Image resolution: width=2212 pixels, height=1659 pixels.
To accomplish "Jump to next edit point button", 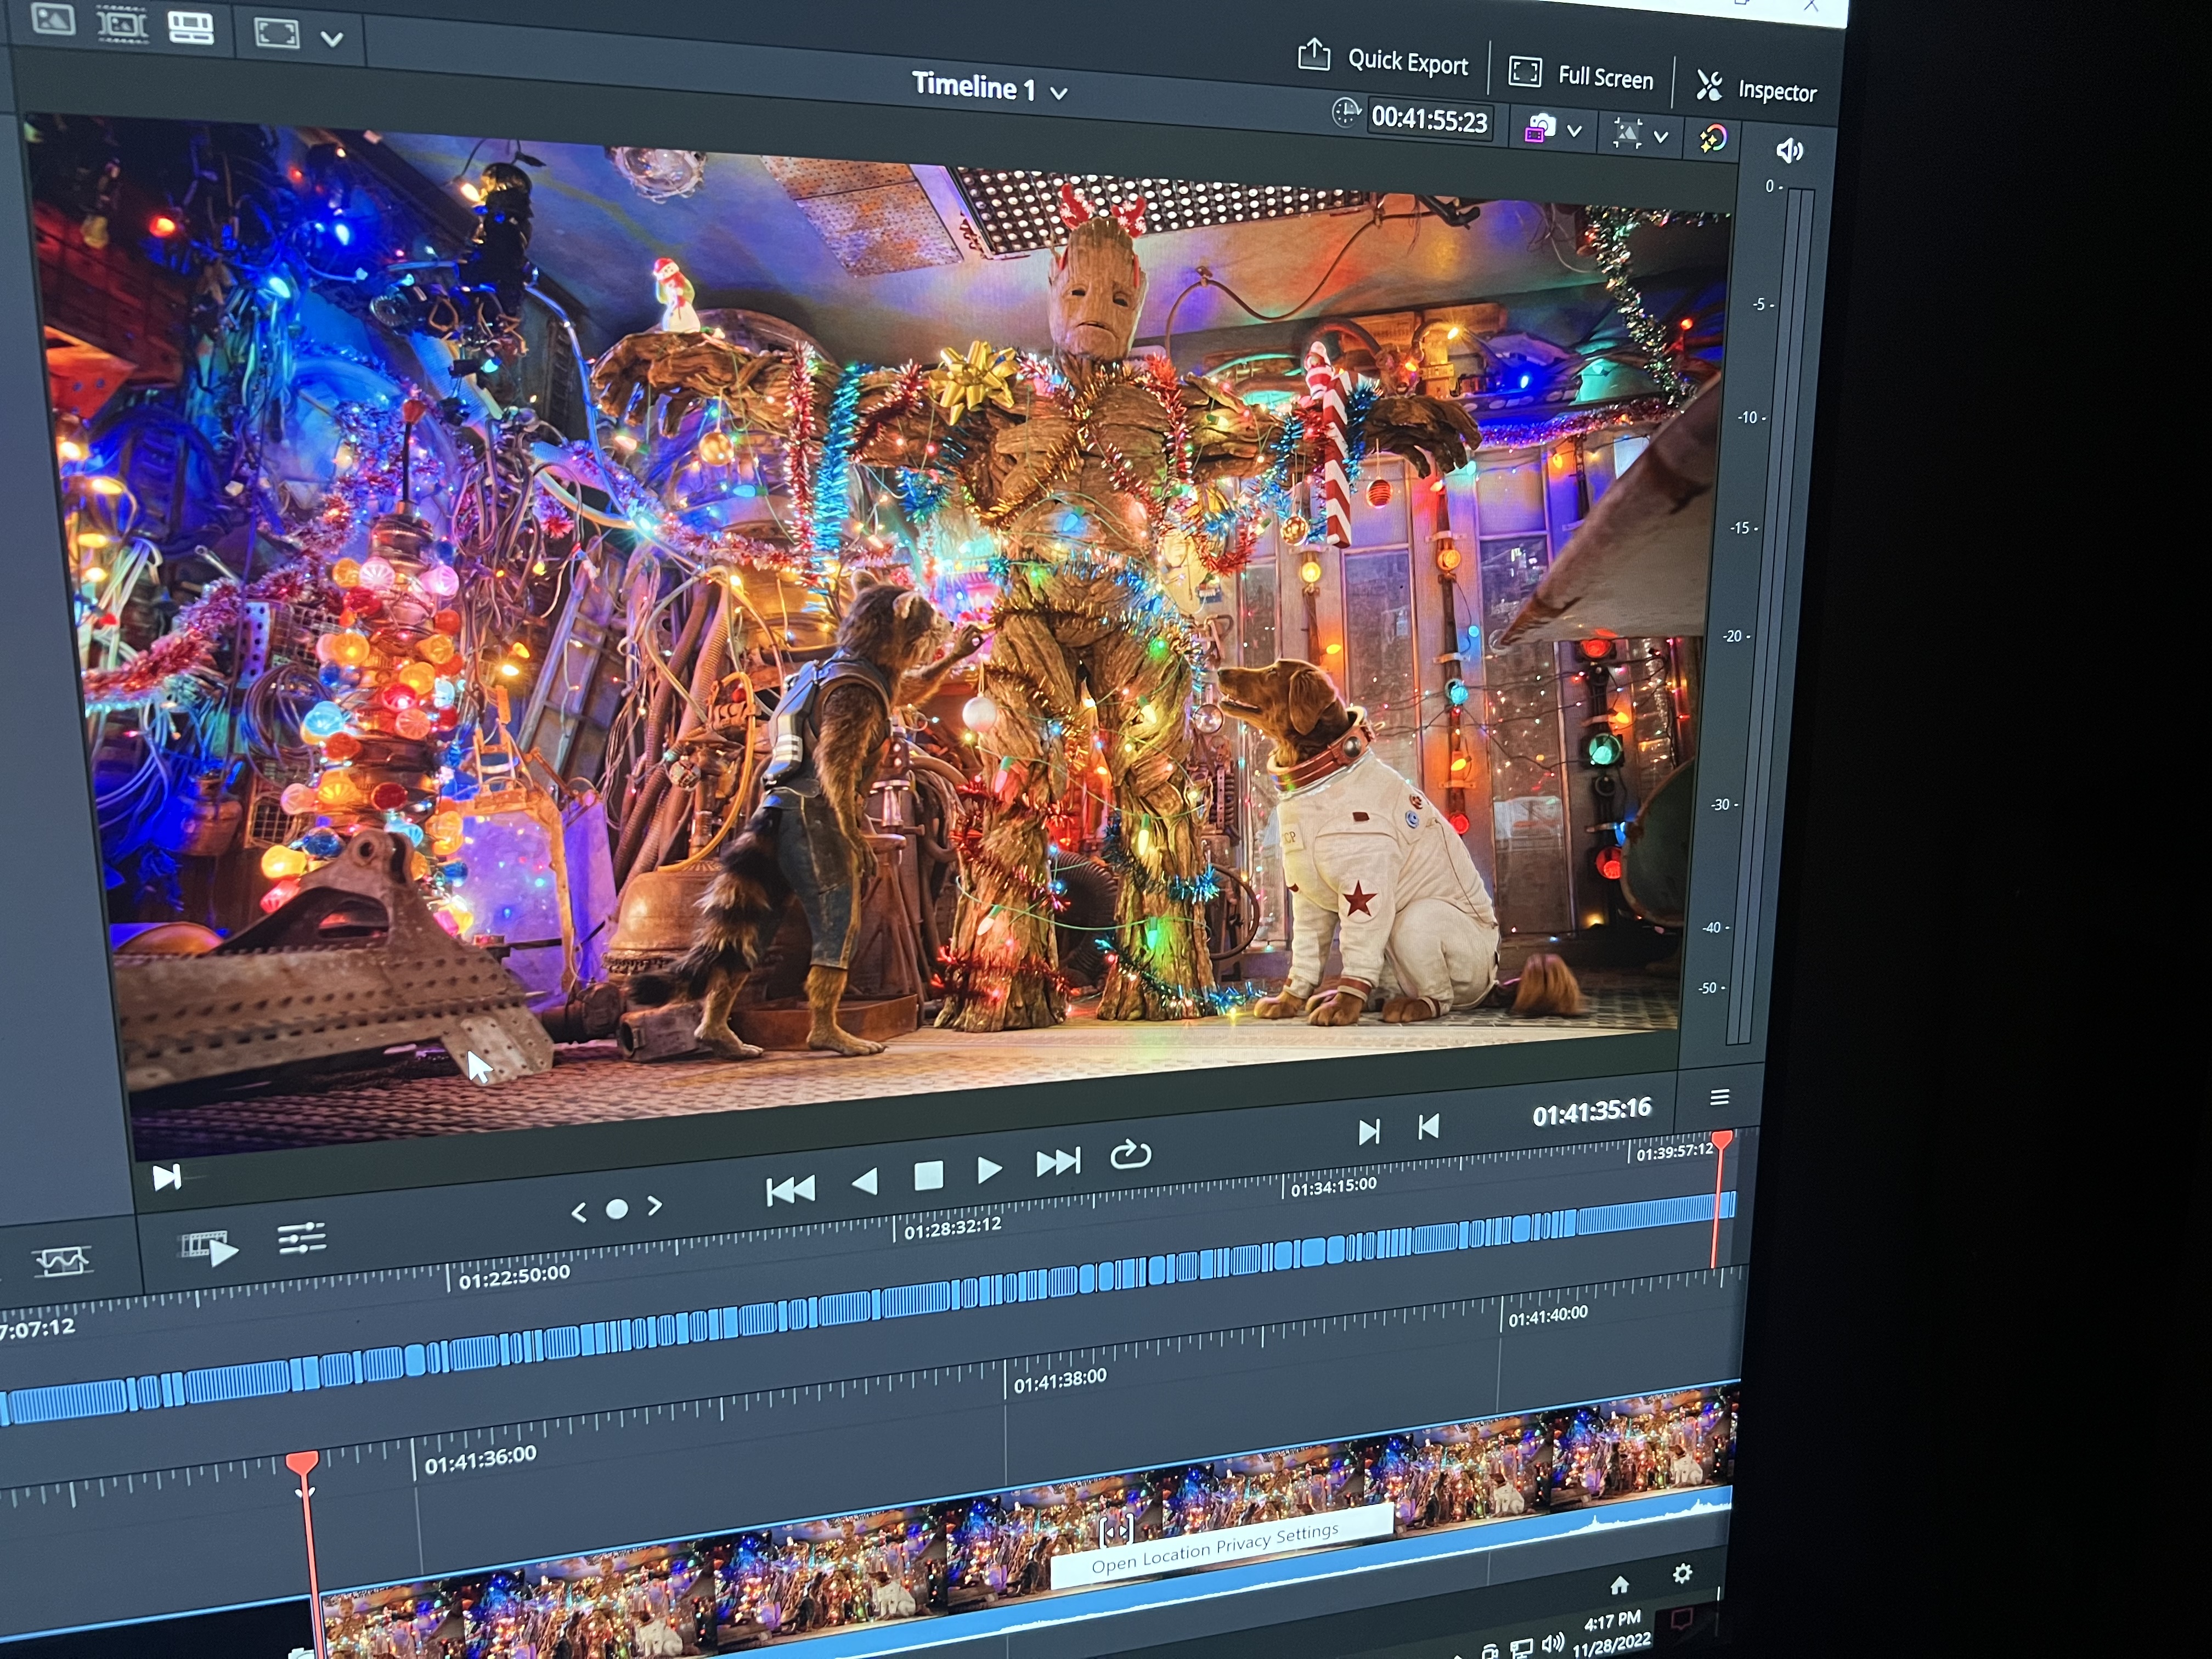I will (1369, 1131).
